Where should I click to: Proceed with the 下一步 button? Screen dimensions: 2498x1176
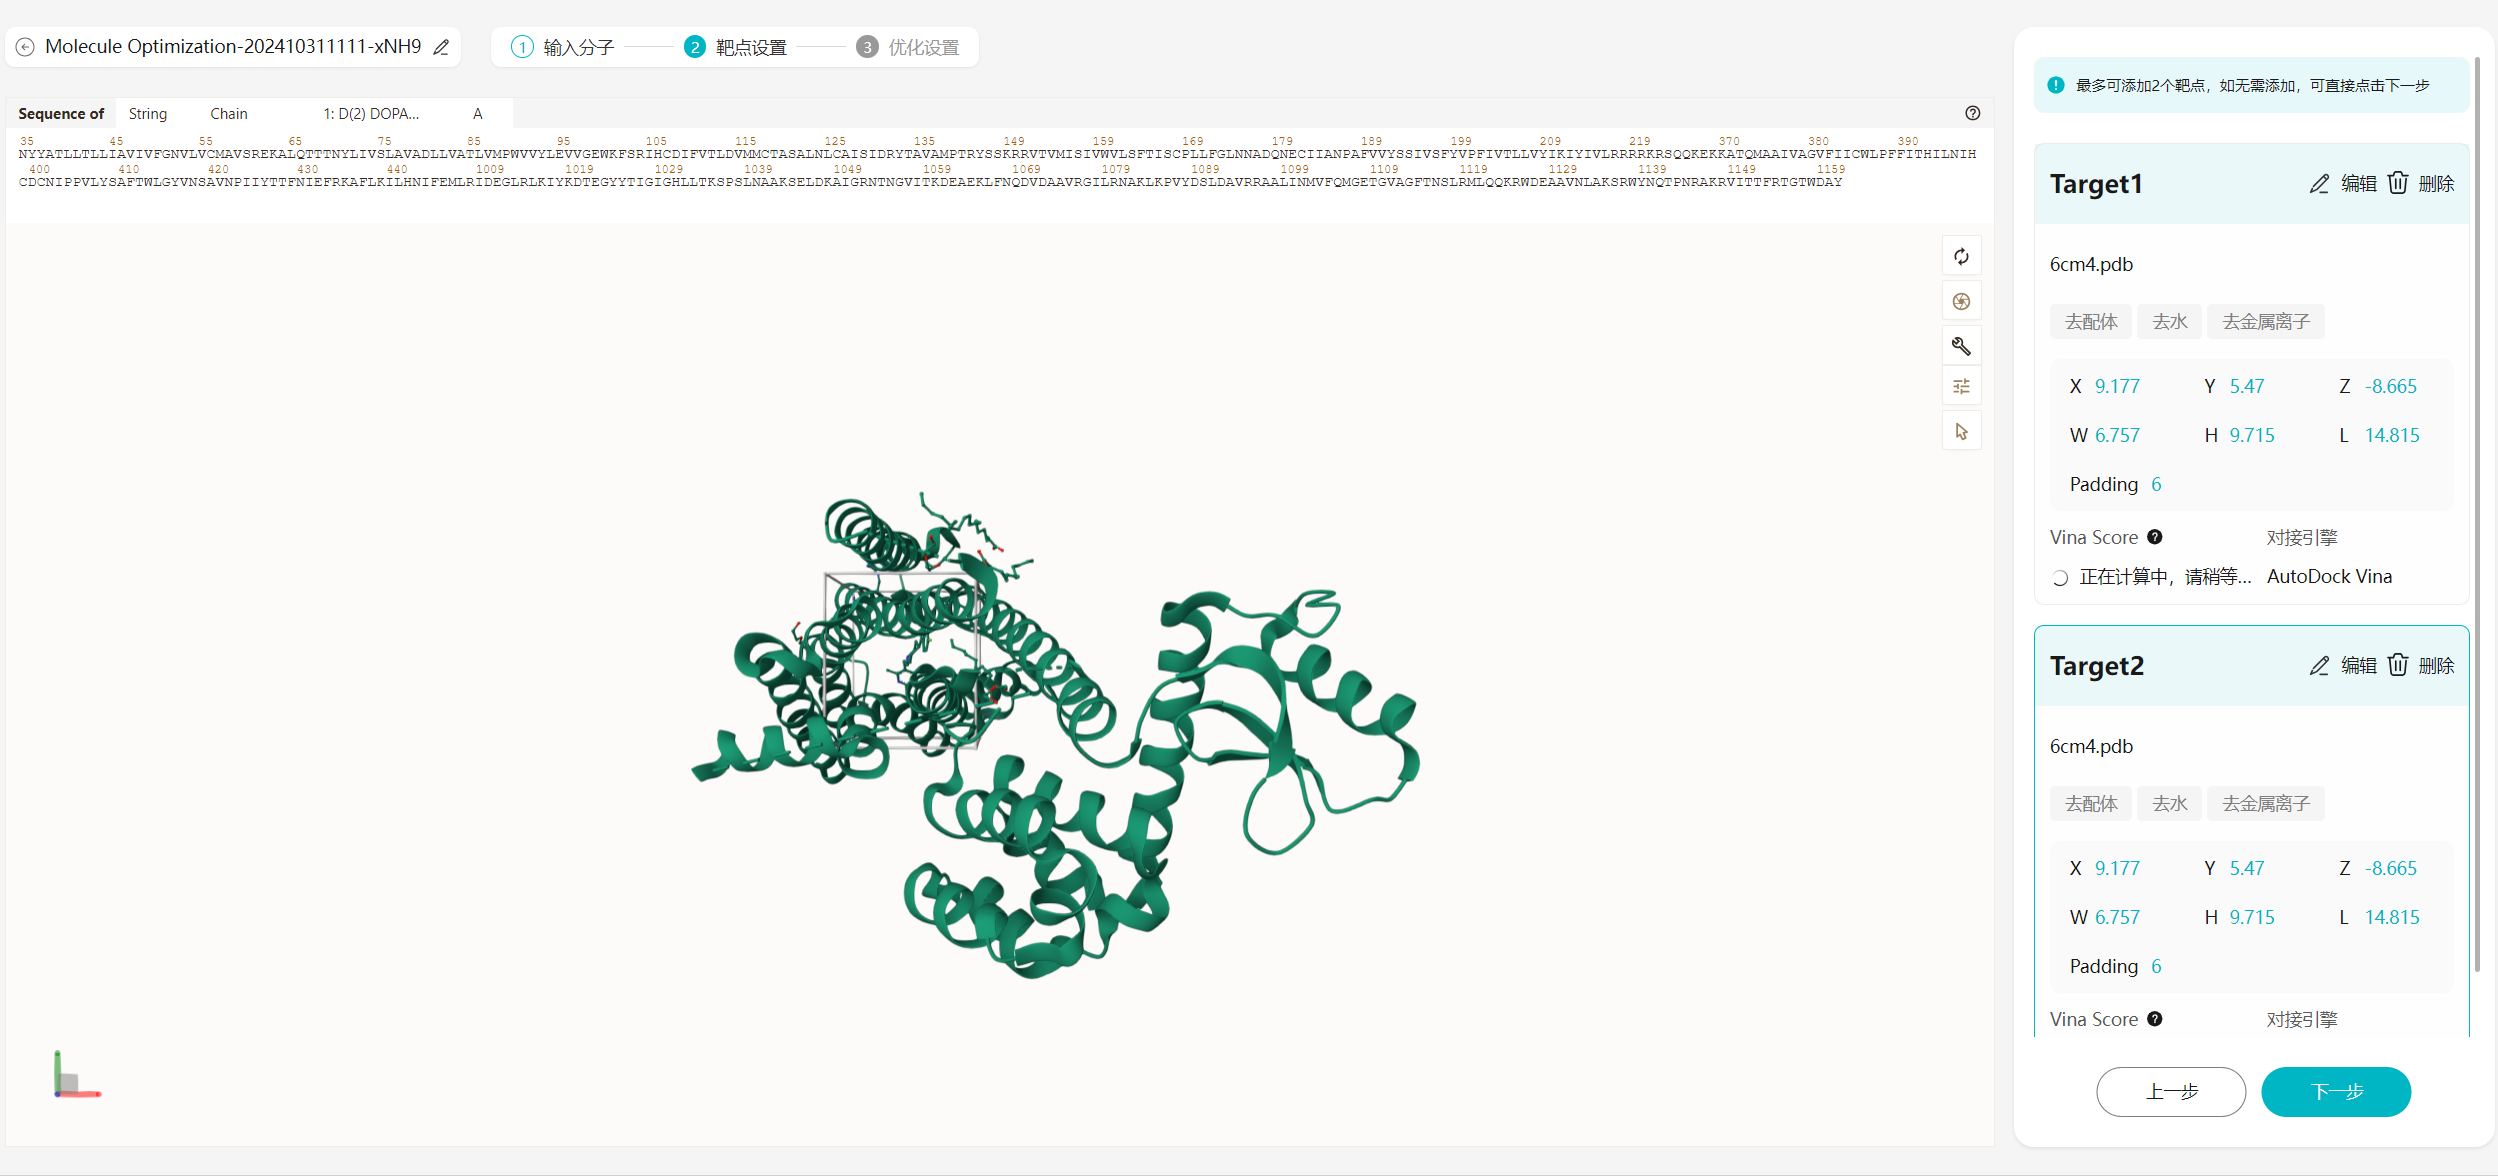coord(2336,1091)
